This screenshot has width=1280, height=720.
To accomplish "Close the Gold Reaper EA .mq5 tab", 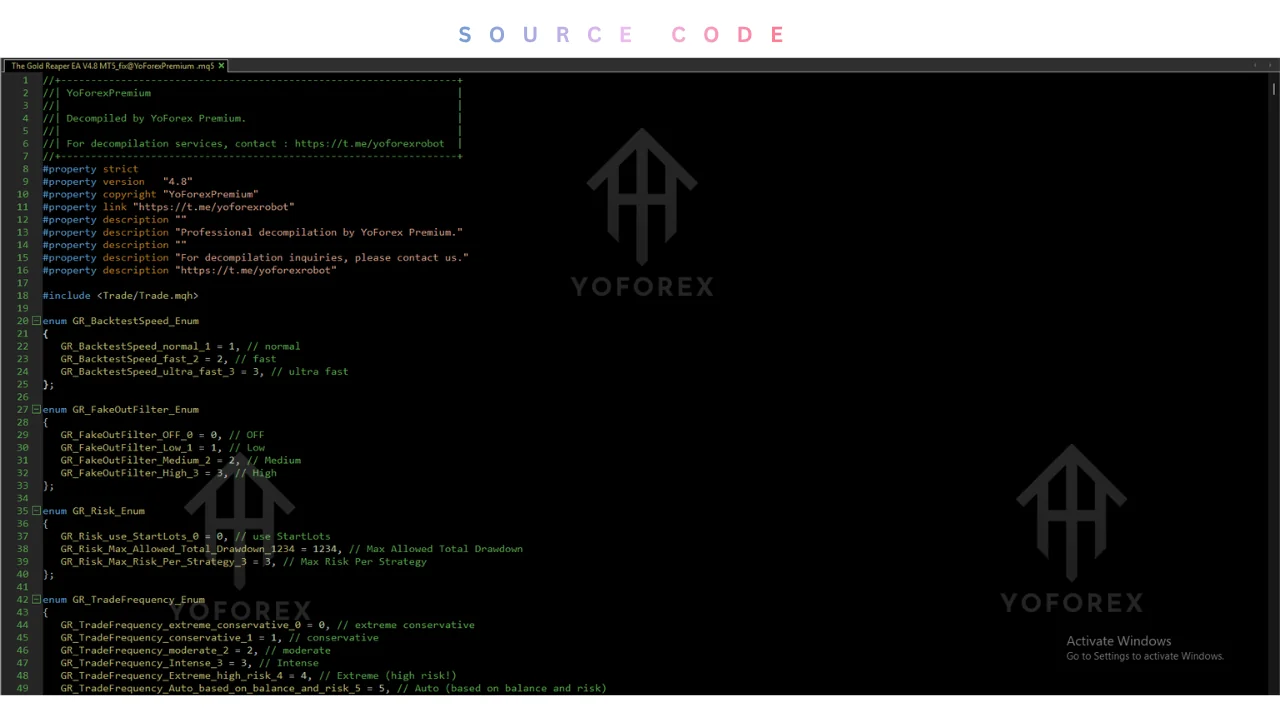I will point(222,66).
